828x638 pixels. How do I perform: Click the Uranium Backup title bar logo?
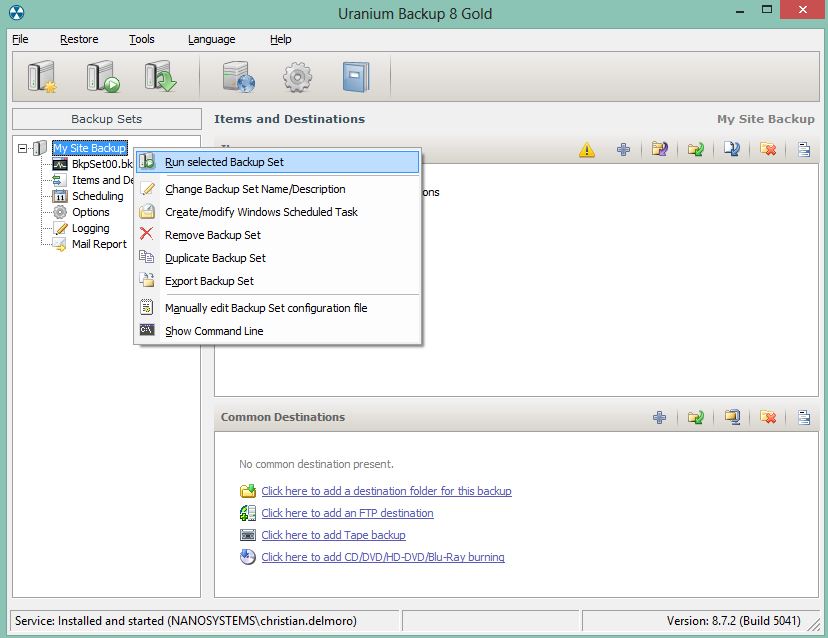17,13
